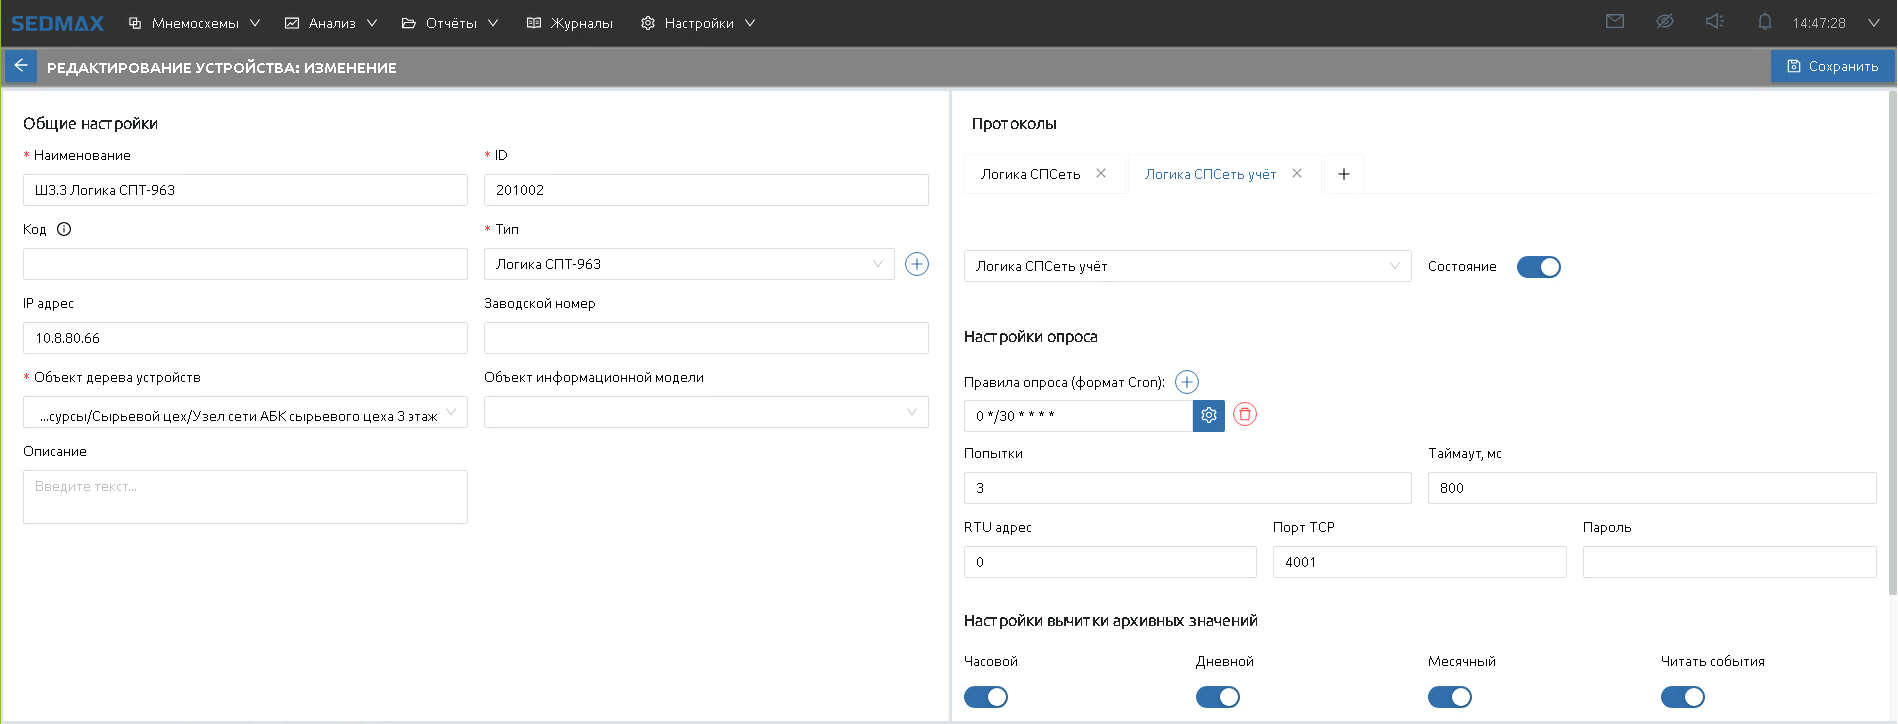The image size is (1898, 724).
Task: Toggle the Состояние switch
Action: [1538, 267]
